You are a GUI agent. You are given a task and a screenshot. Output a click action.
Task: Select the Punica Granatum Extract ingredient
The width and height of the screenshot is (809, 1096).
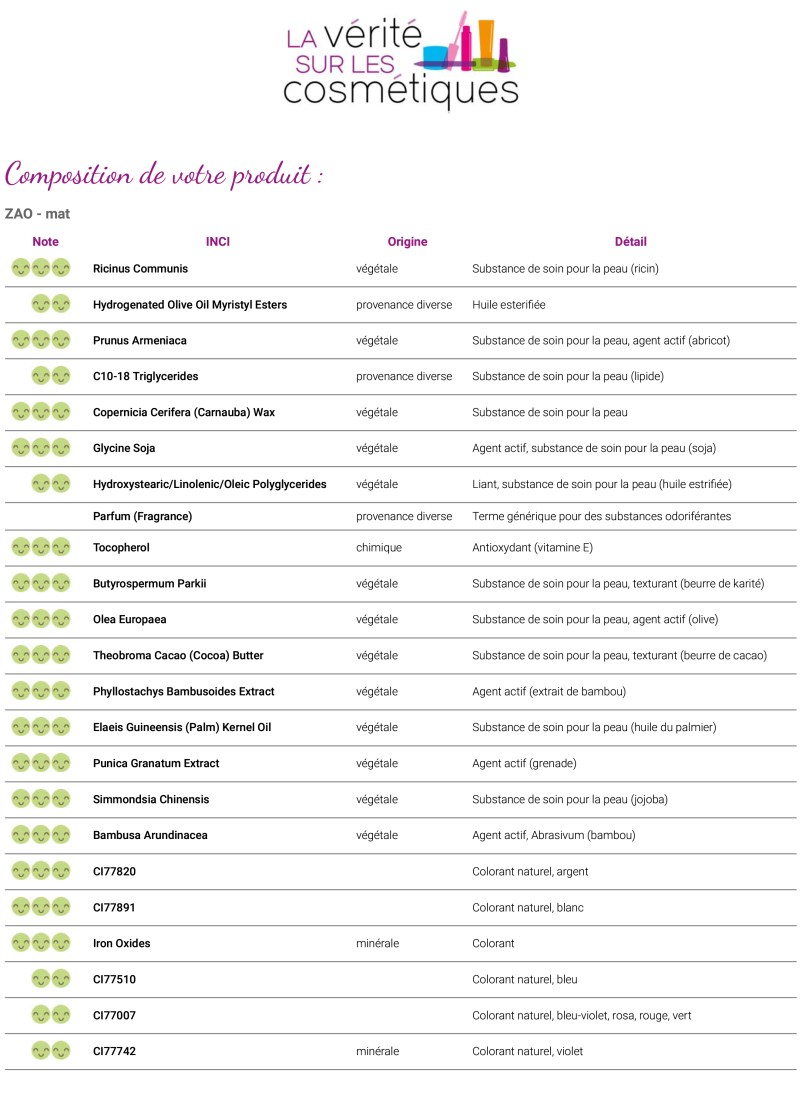tap(156, 763)
